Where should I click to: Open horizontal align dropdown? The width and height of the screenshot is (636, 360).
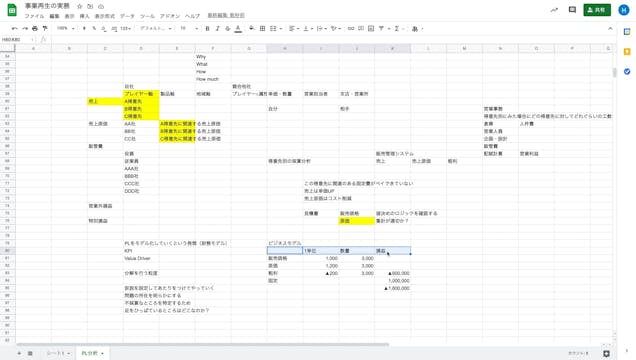(x=293, y=28)
